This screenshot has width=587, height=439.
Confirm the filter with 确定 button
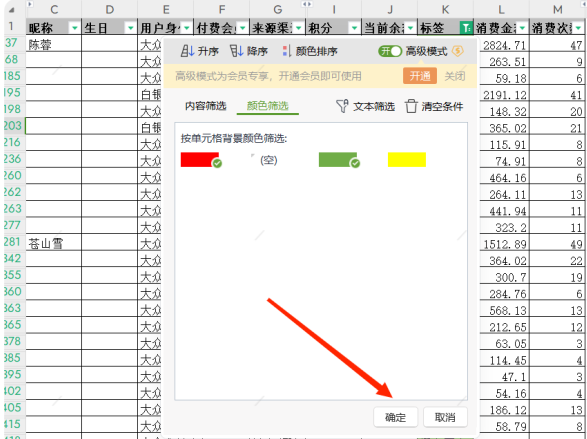[395, 417]
